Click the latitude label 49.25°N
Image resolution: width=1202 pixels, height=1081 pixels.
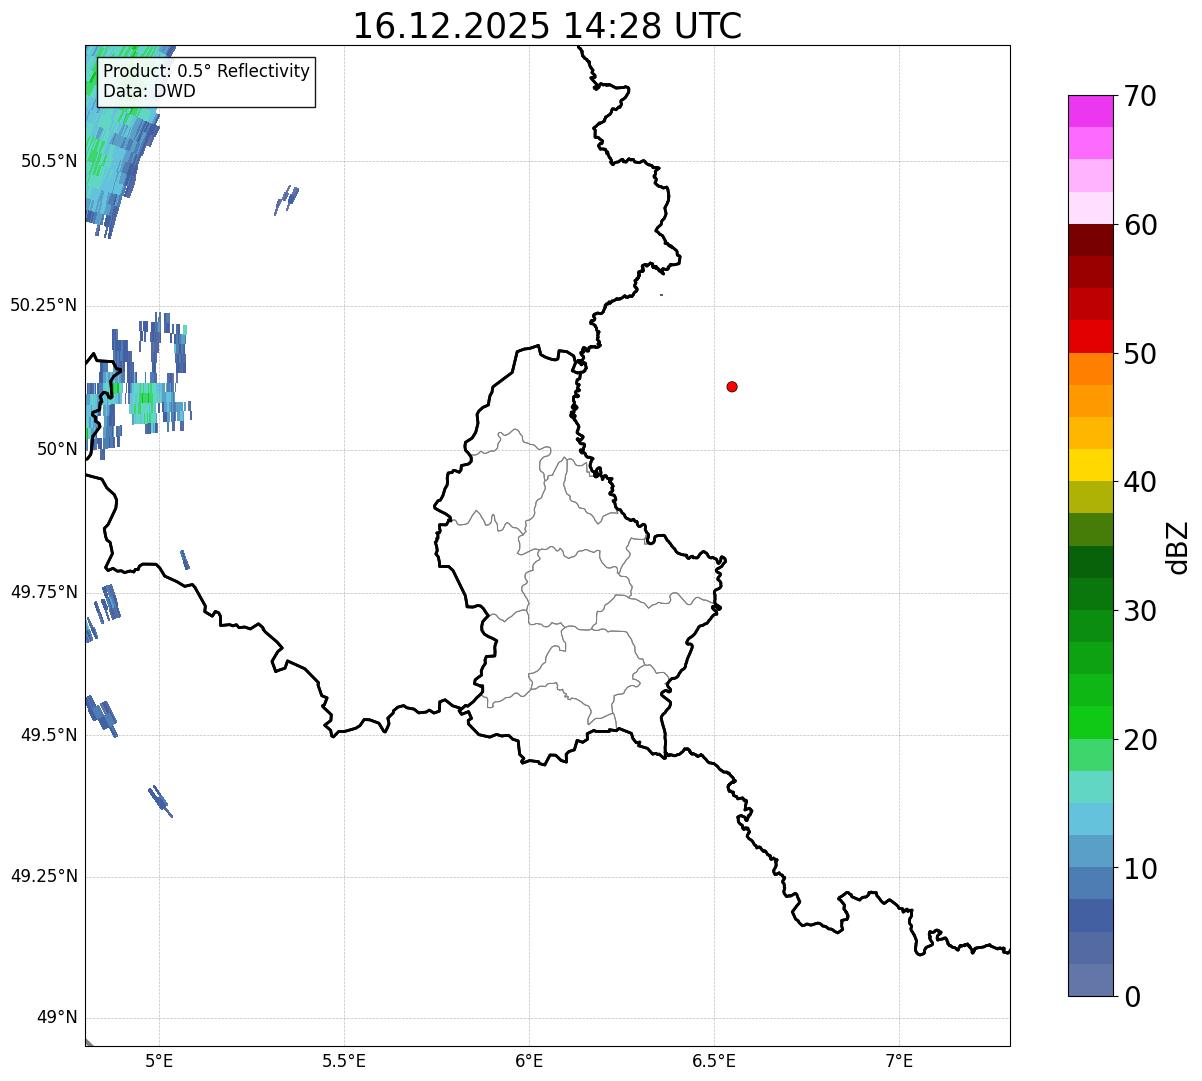tap(43, 877)
